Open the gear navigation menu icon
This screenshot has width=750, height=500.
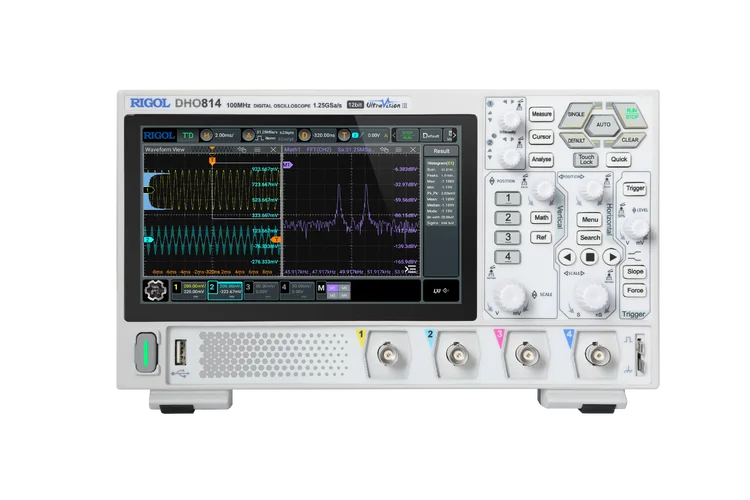(155, 290)
